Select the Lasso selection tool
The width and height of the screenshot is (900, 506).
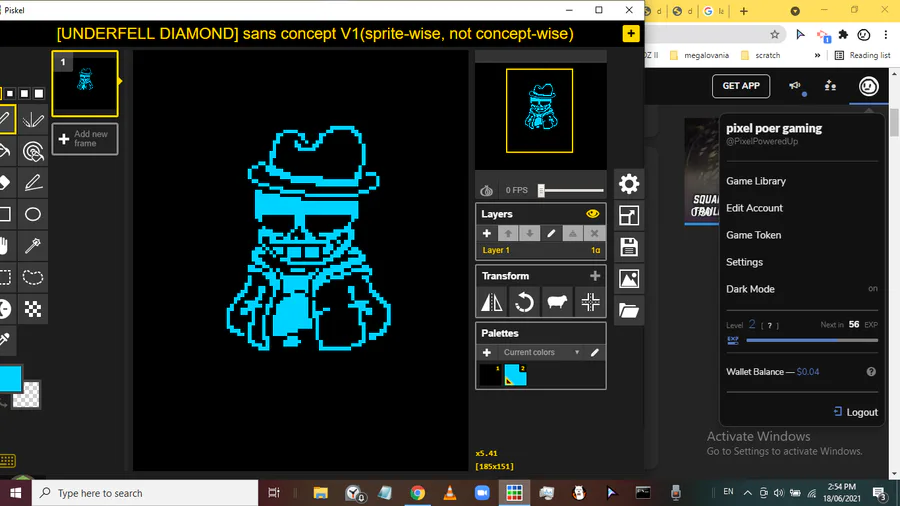click(x=33, y=277)
